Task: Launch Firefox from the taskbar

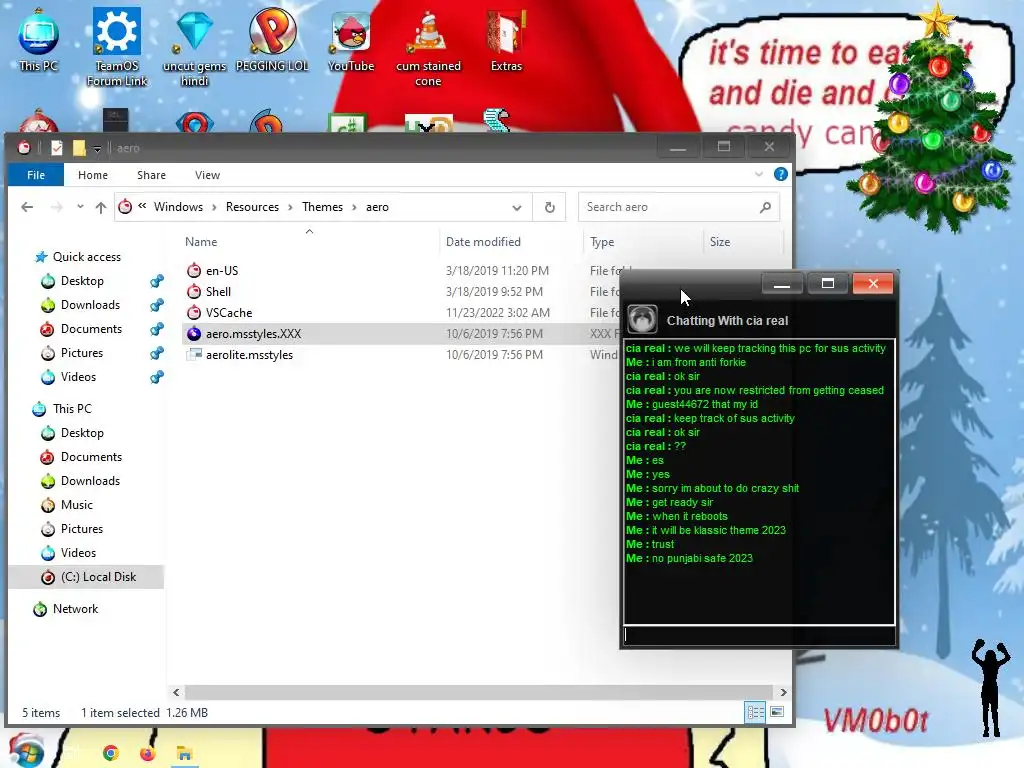Action: coord(148,753)
